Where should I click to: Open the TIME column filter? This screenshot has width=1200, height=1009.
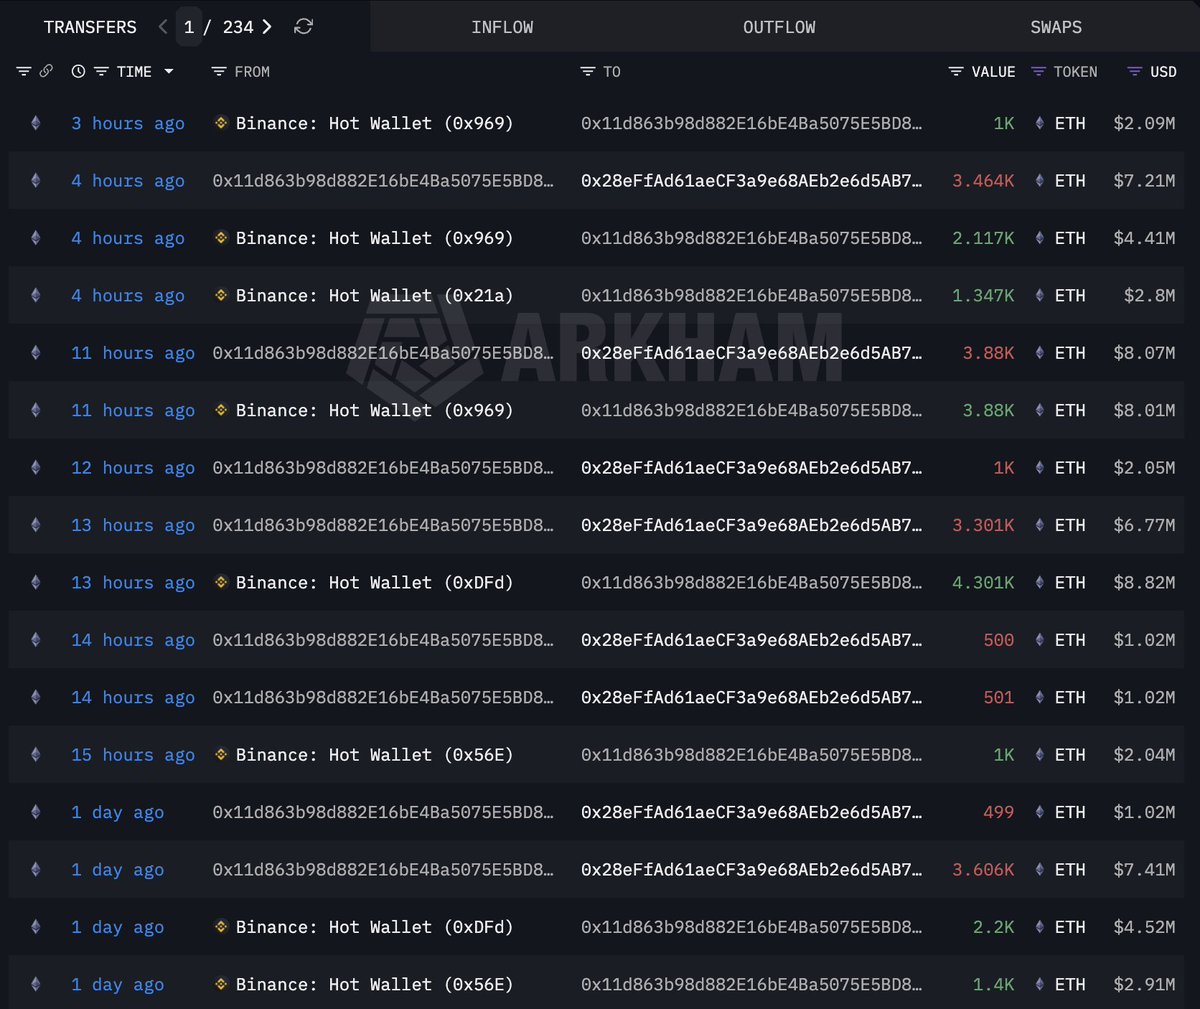101,72
